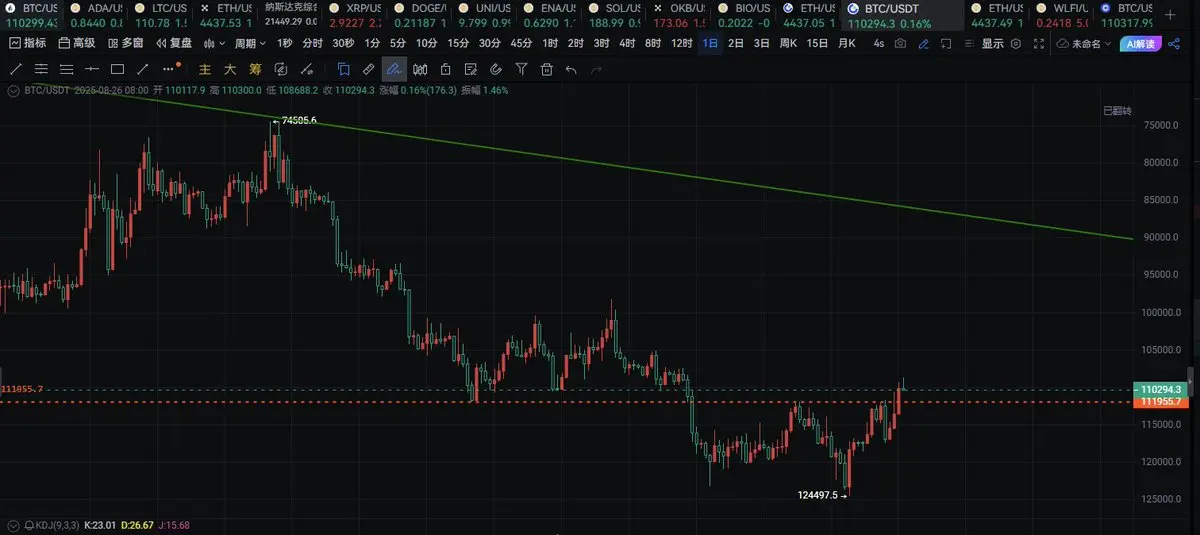Switch to the XRP/US ticker tab
The height and width of the screenshot is (535, 1200).
353,14
